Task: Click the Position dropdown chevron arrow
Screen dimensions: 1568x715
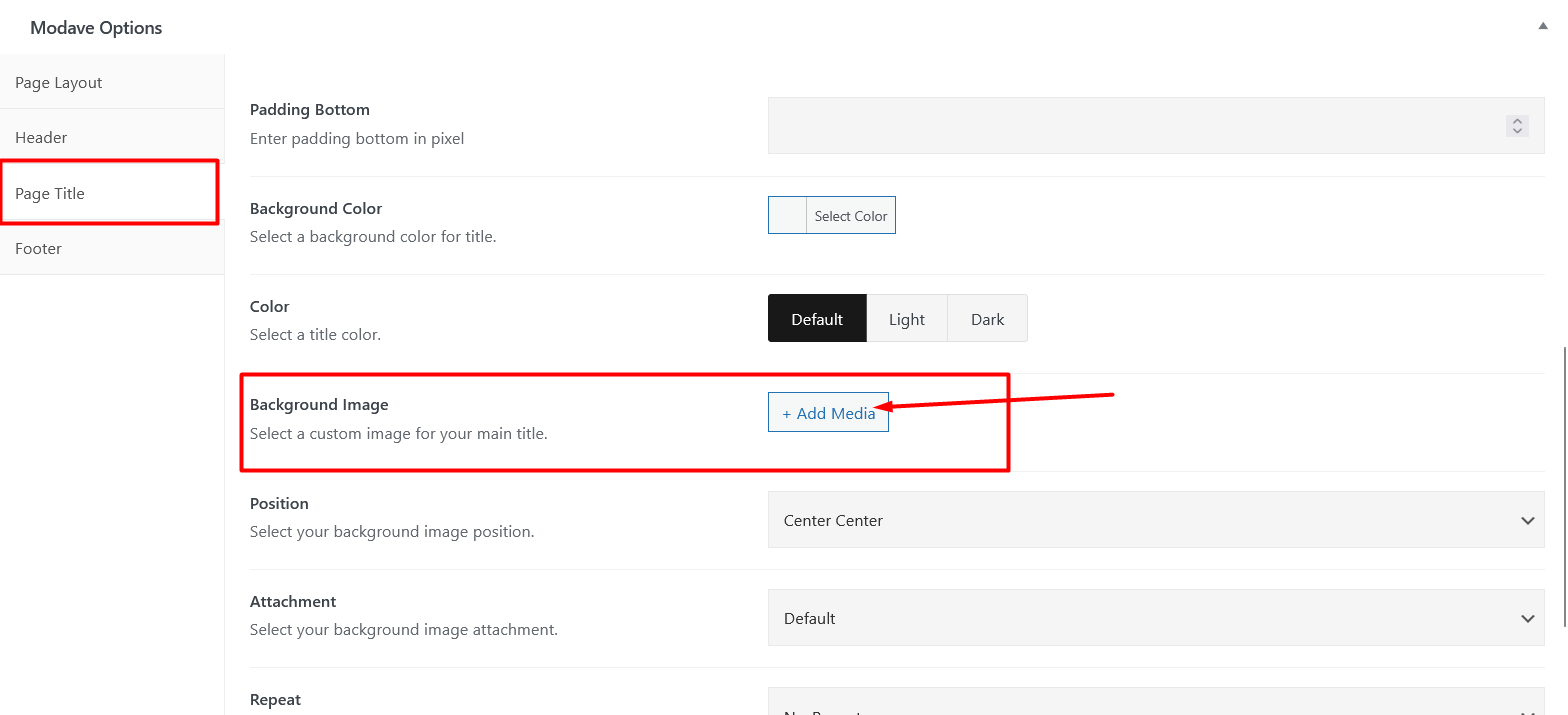Action: click(1527, 520)
